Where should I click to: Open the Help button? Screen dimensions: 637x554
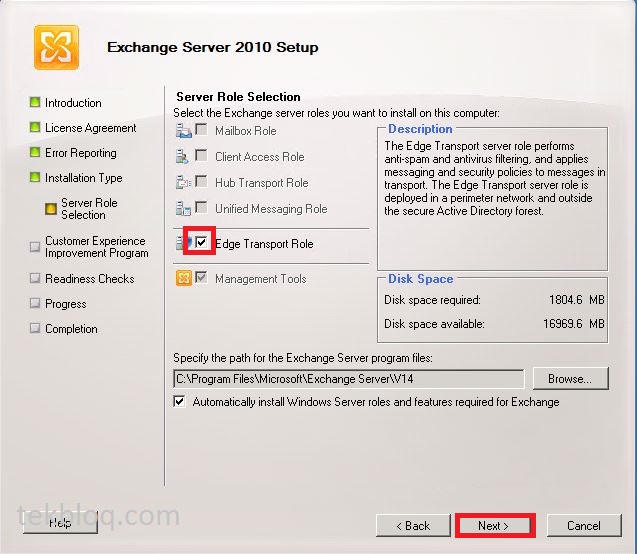pos(60,523)
